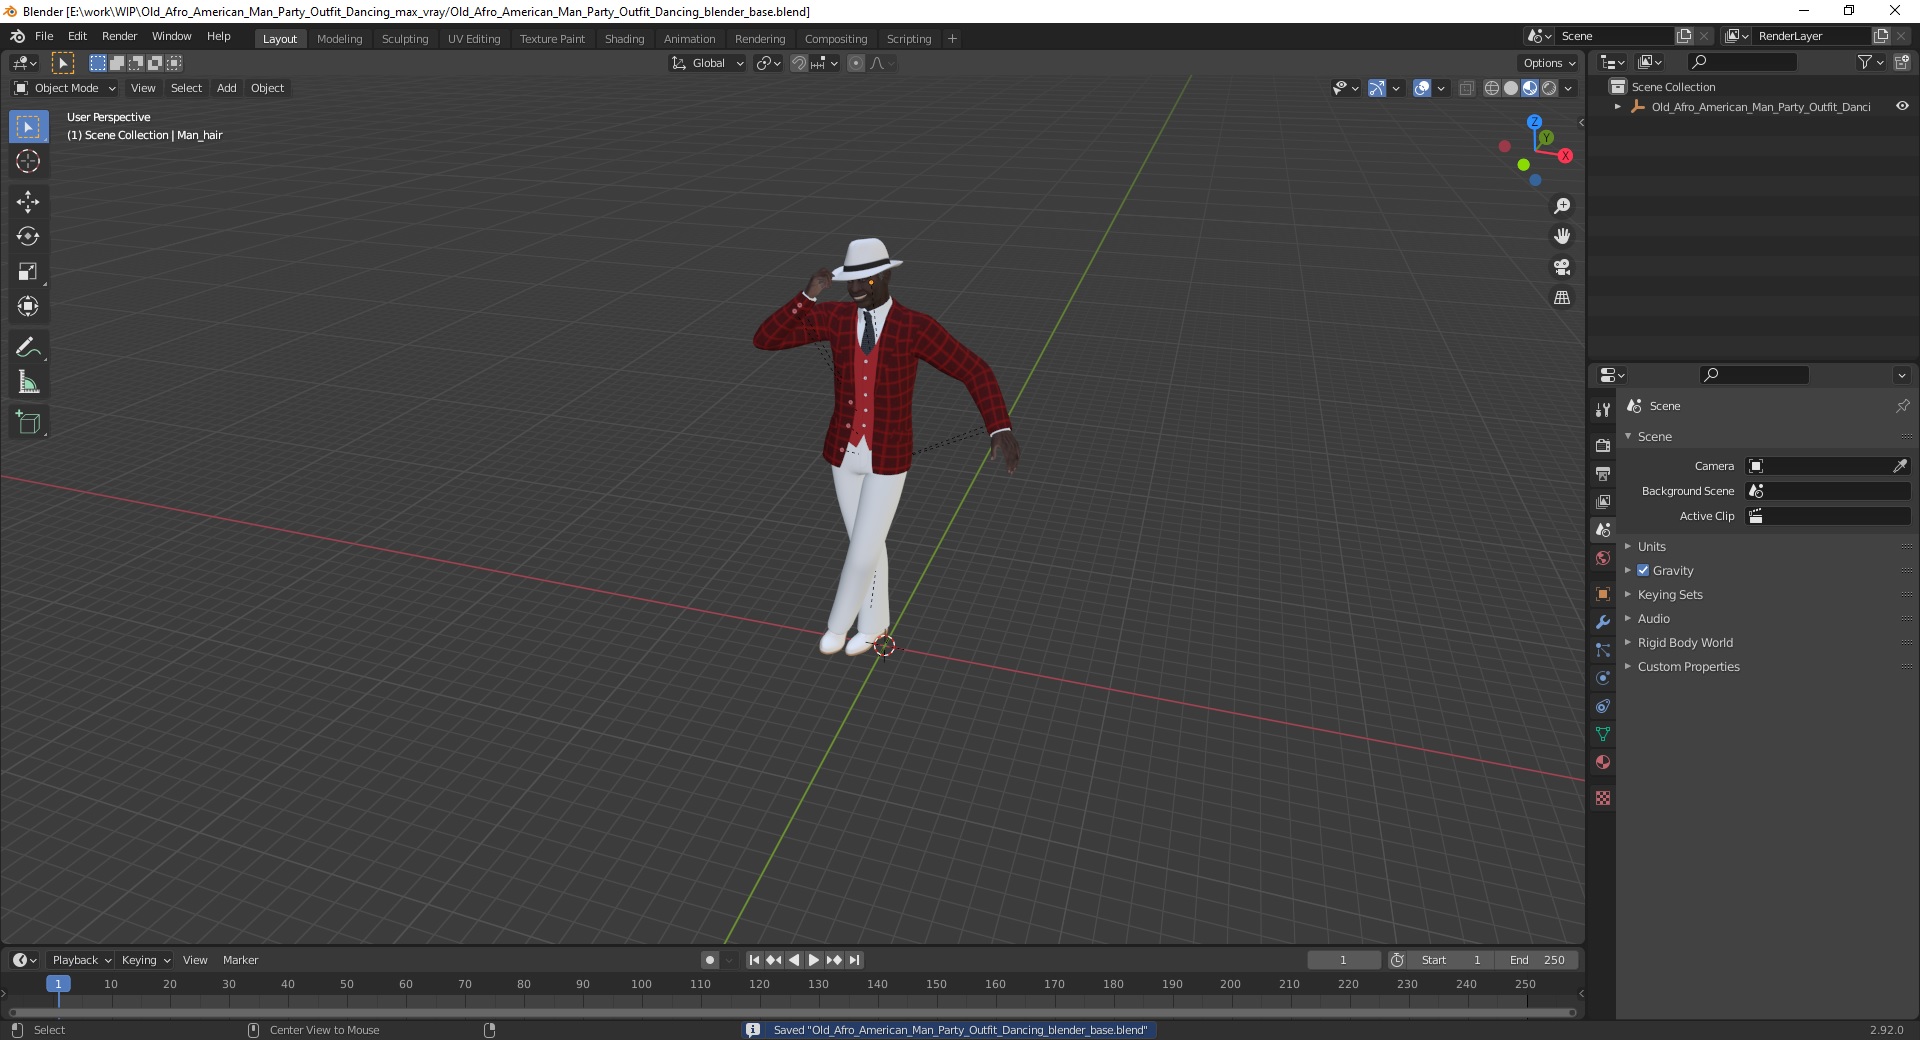Toggle X-Ray mode
1920x1040 pixels.
1467,88
